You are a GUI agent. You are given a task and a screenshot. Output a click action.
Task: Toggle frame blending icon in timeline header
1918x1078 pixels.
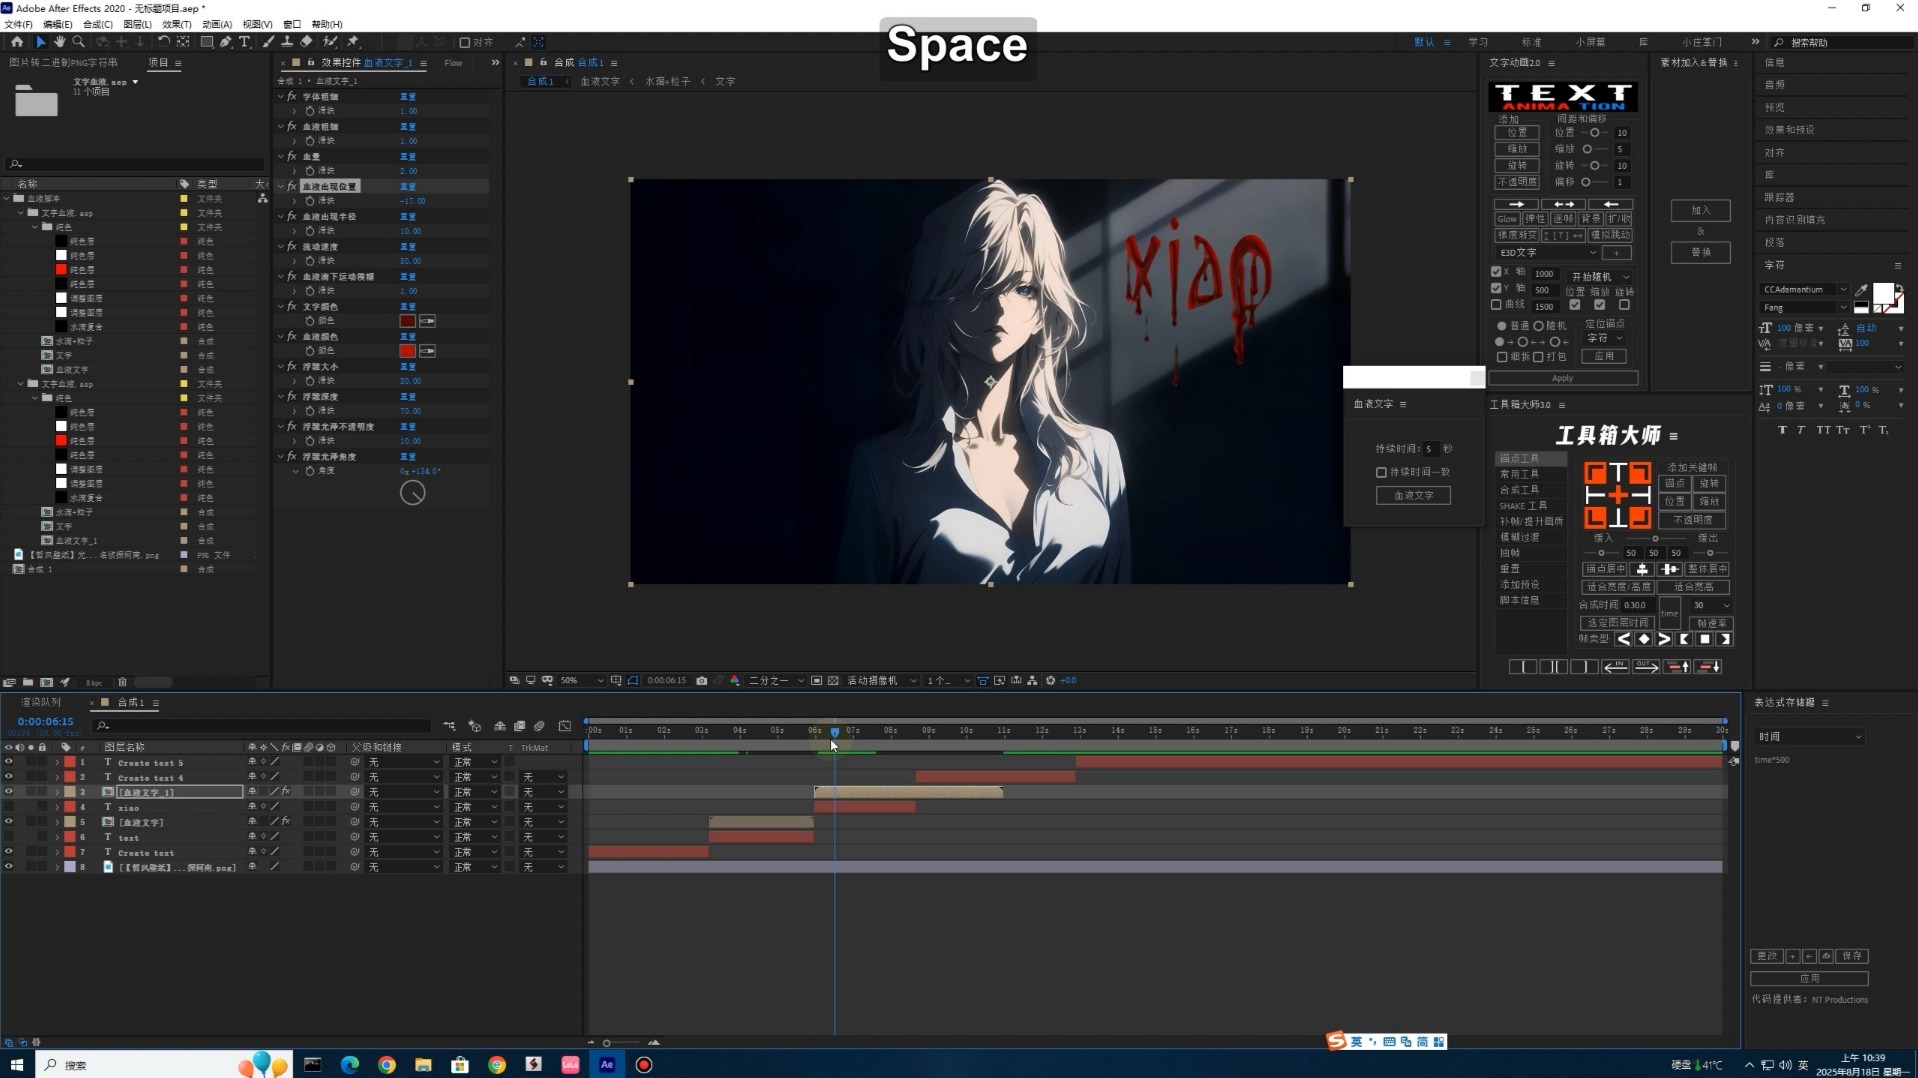pyautogui.click(x=519, y=726)
